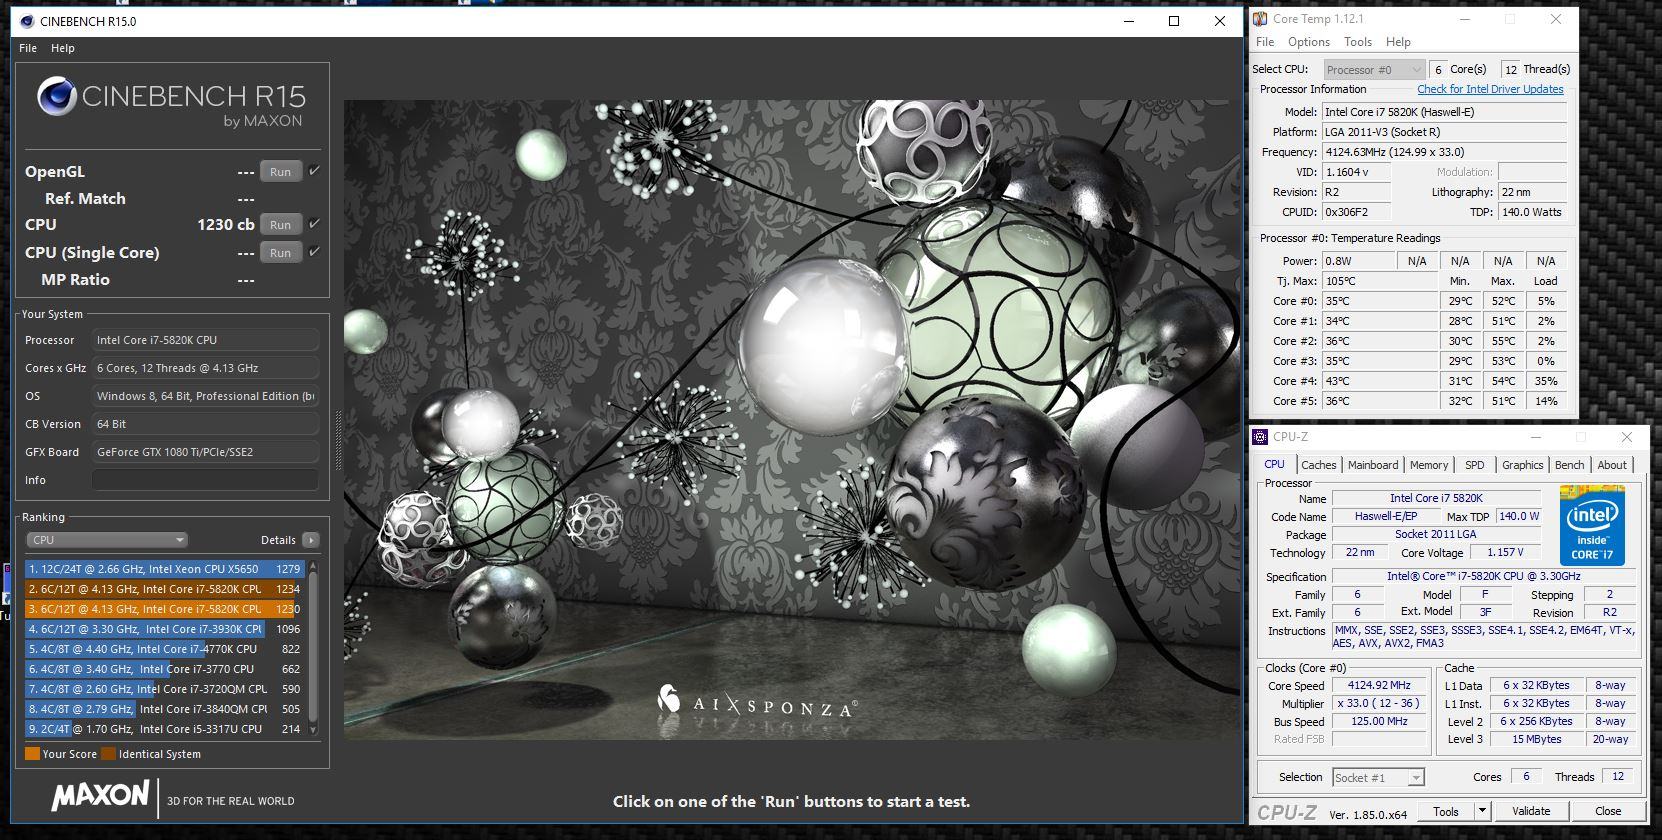
Task: Open the Cinebench File menu
Action: coord(28,48)
